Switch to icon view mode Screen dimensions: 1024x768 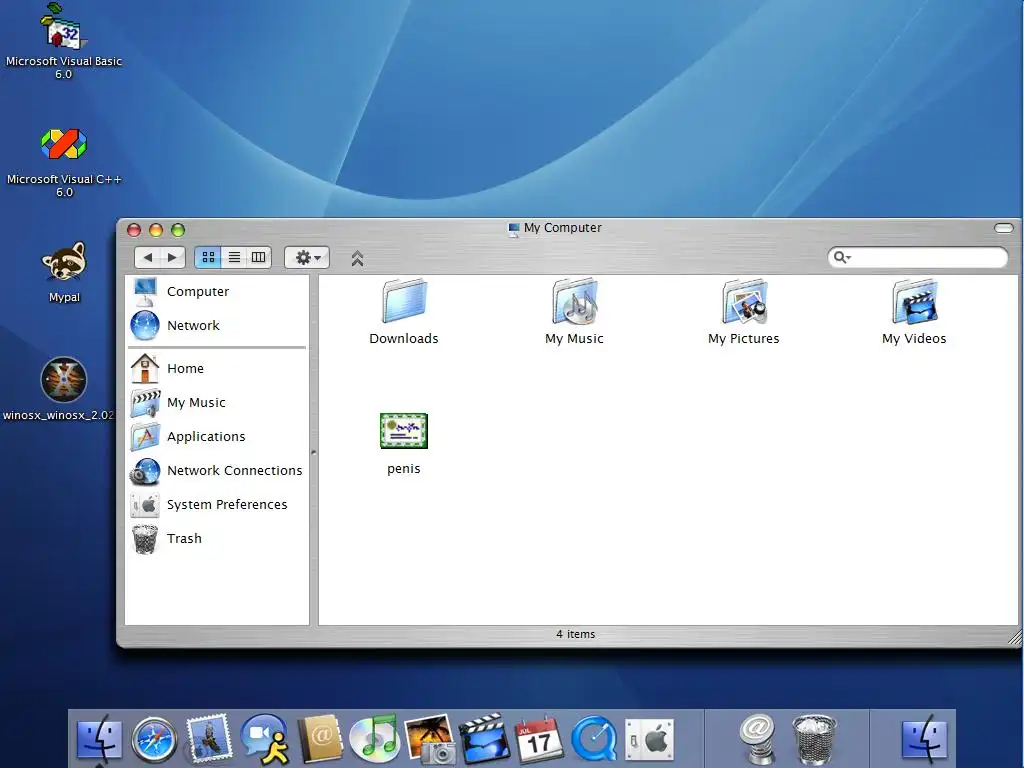tap(208, 257)
